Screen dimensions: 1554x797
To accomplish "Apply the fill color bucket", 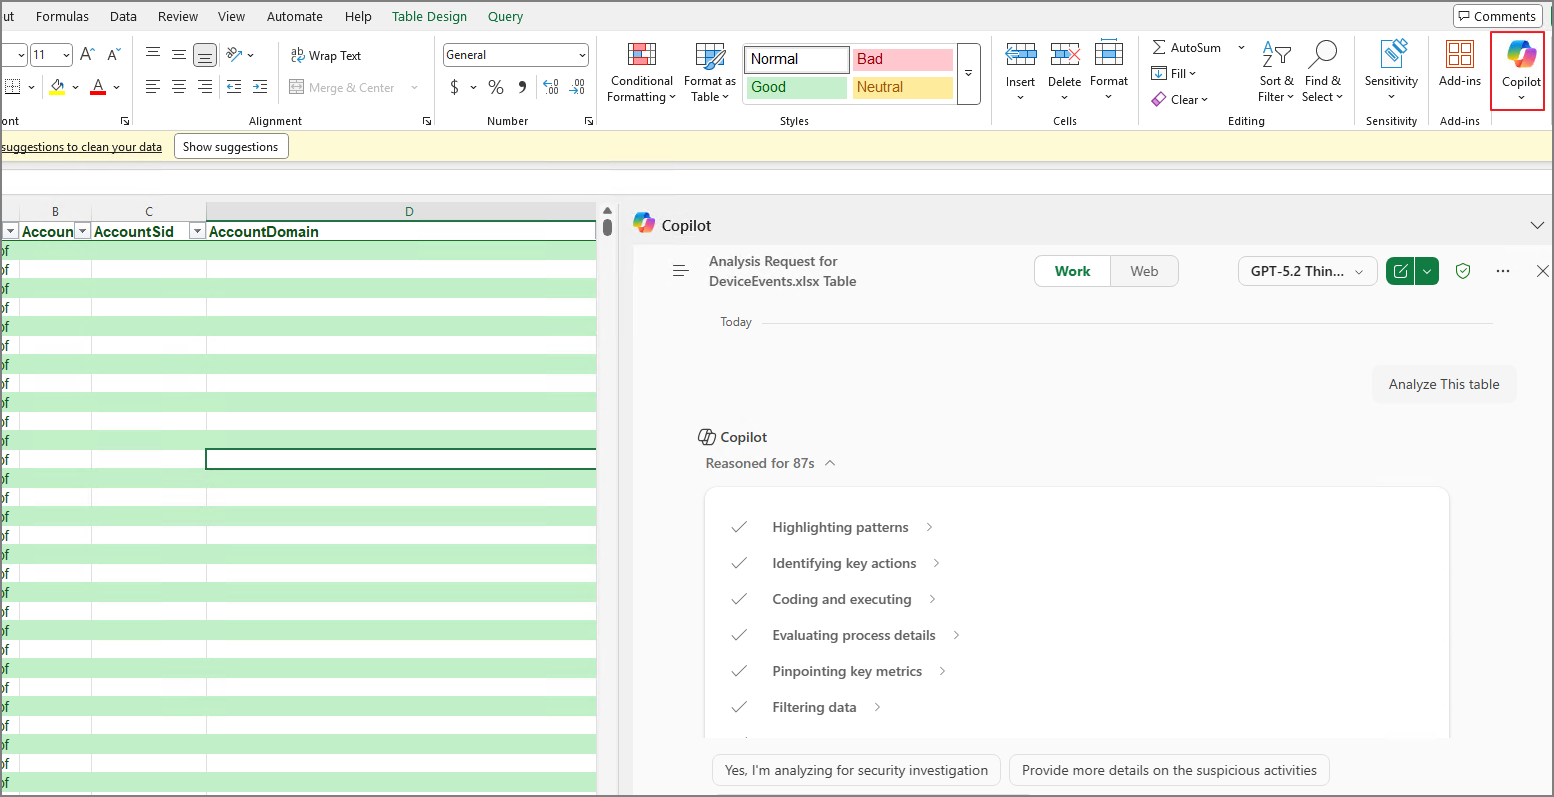I will 57,87.
